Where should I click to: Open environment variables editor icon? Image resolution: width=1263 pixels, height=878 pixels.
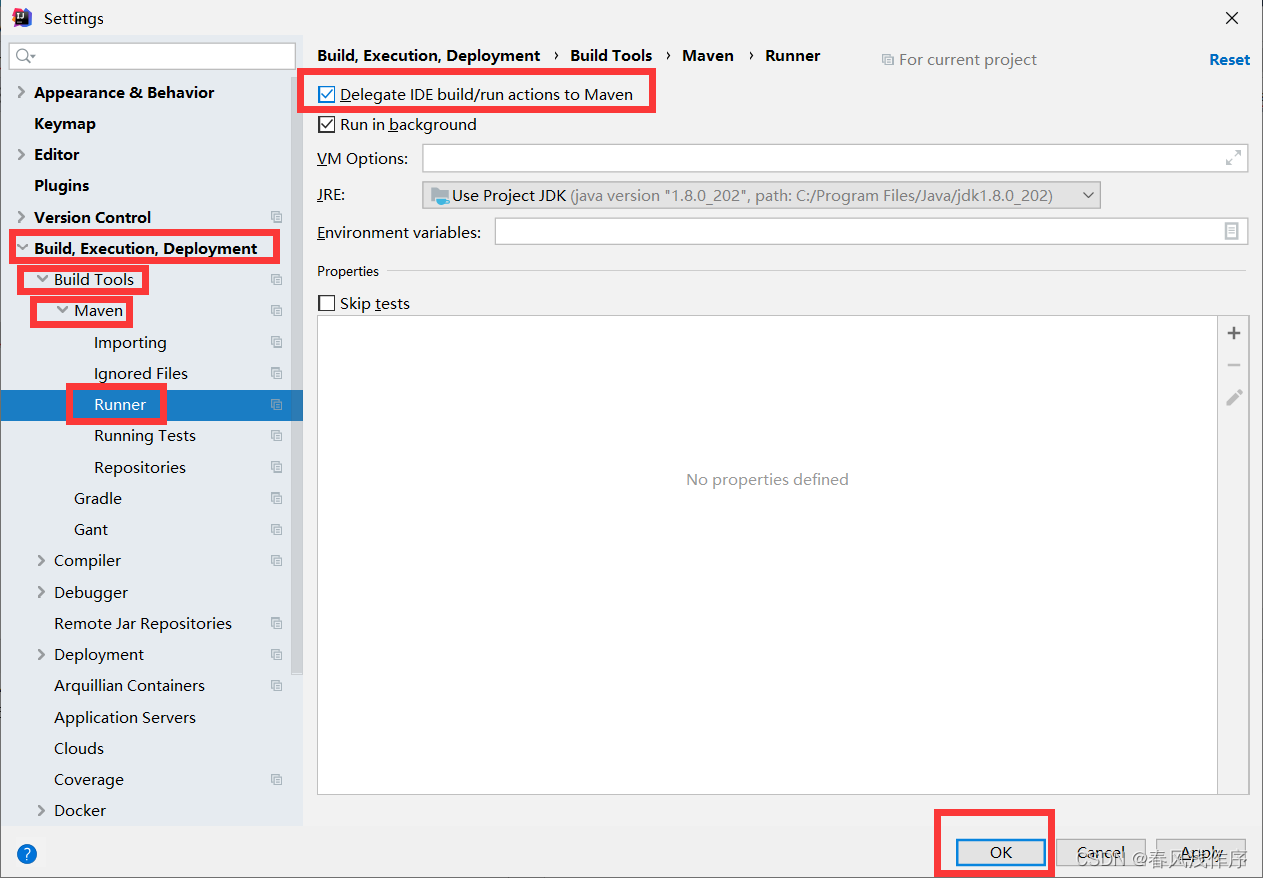pos(1231,231)
